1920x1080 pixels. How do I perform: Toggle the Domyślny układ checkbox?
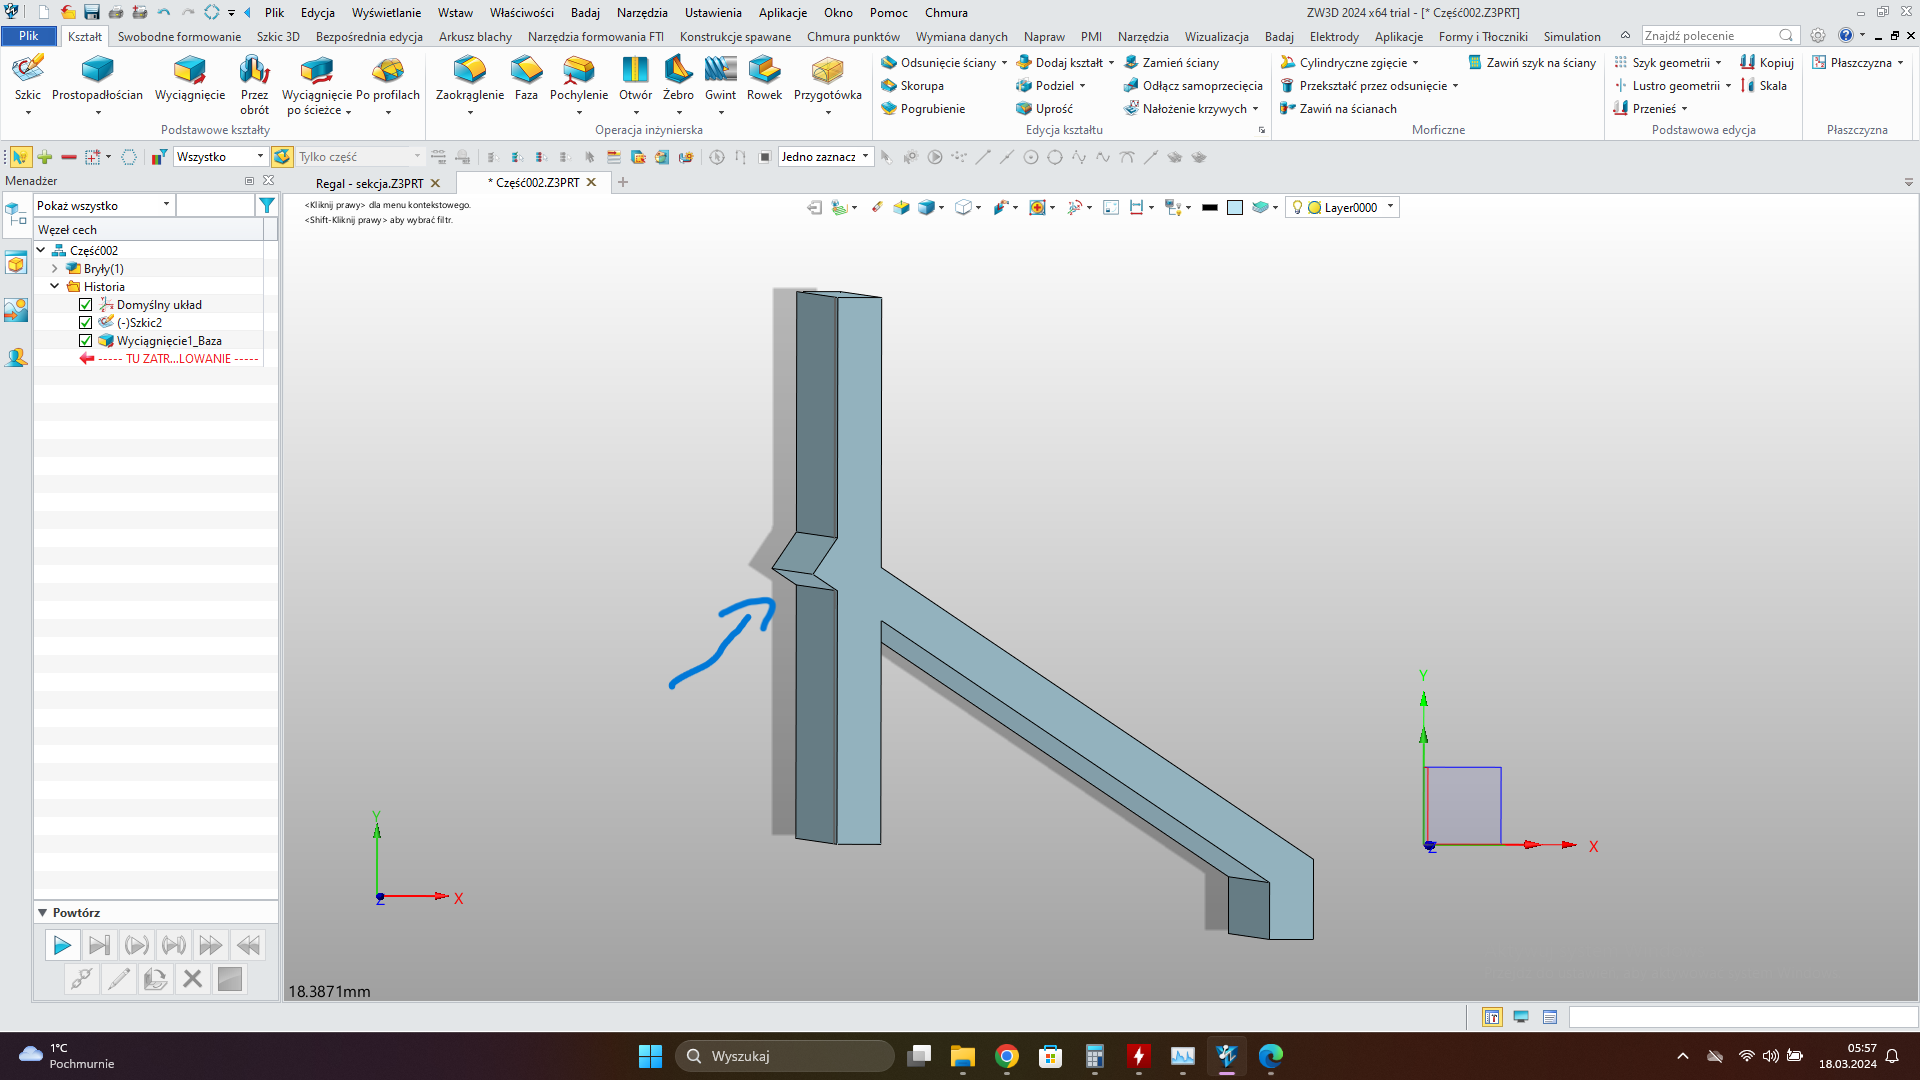tap(86, 305)
